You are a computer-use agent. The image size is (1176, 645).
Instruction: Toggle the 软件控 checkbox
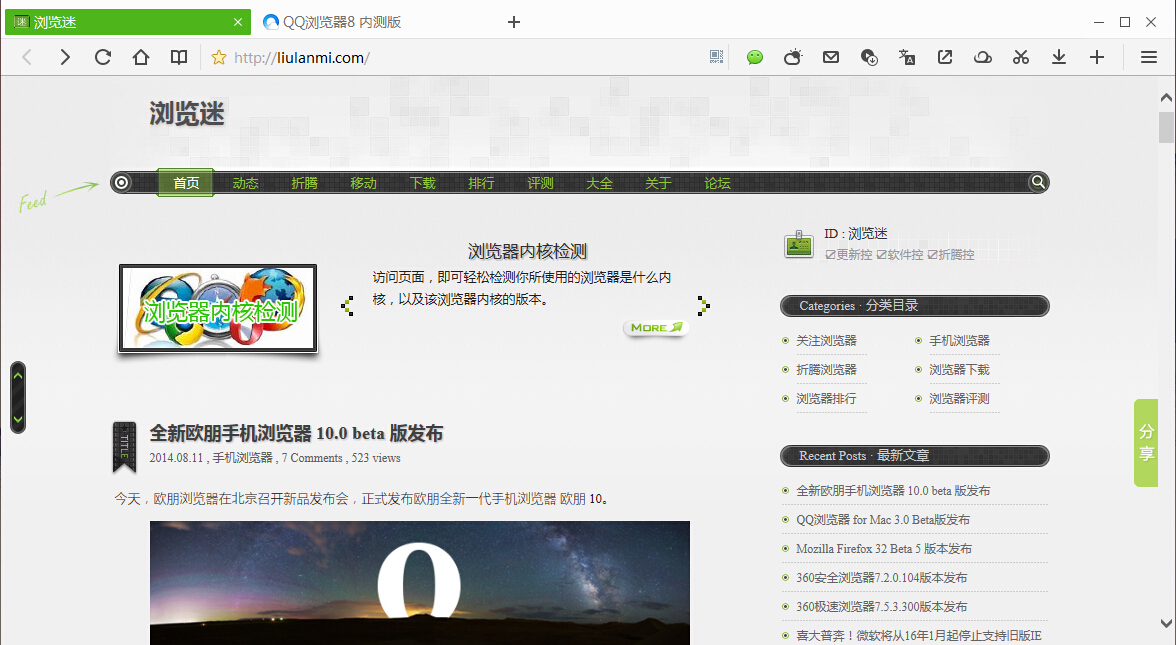(x=881, y=255)
